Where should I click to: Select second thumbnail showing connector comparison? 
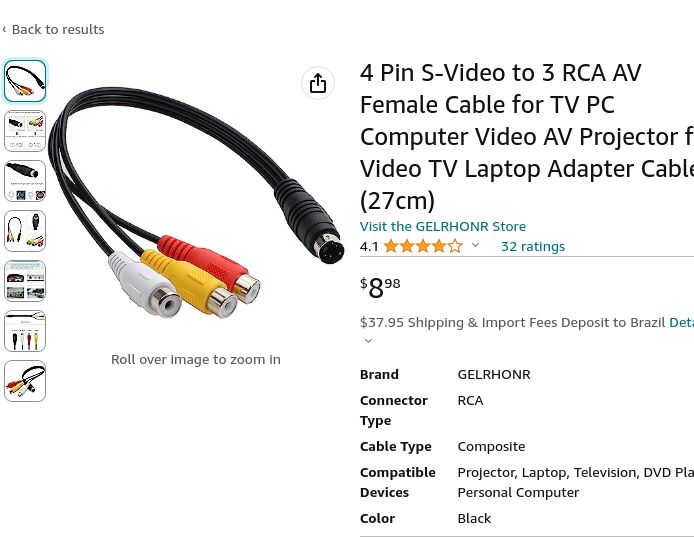[x=25, y=131]
